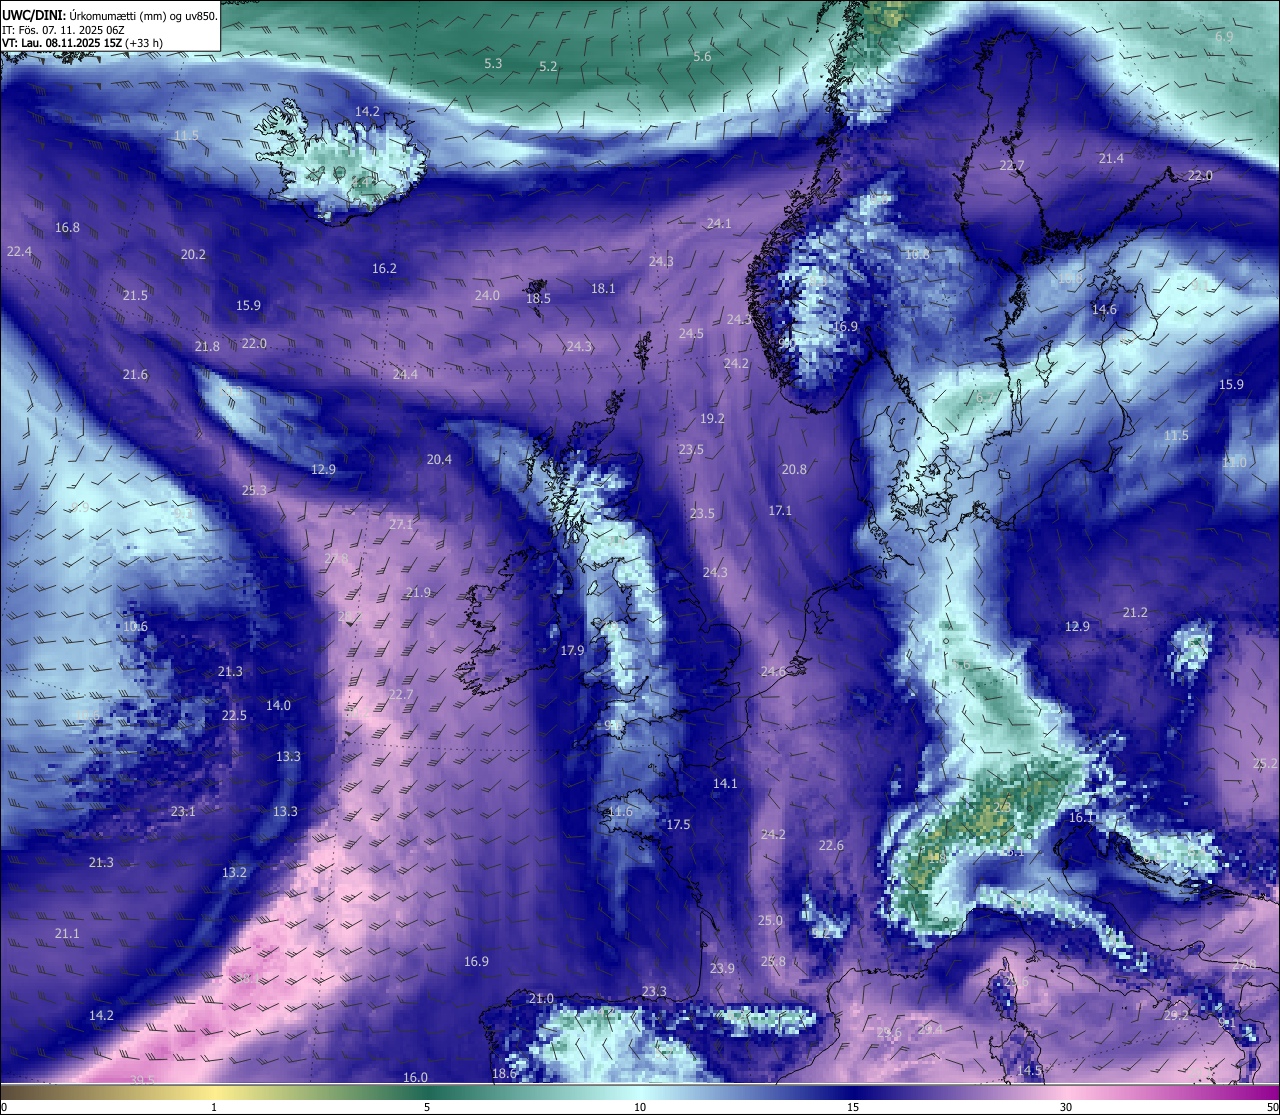Click the 16.1 value near the Alps
The height and width of the screenshot is (1115, 1280).
(x=1081, y=818)
